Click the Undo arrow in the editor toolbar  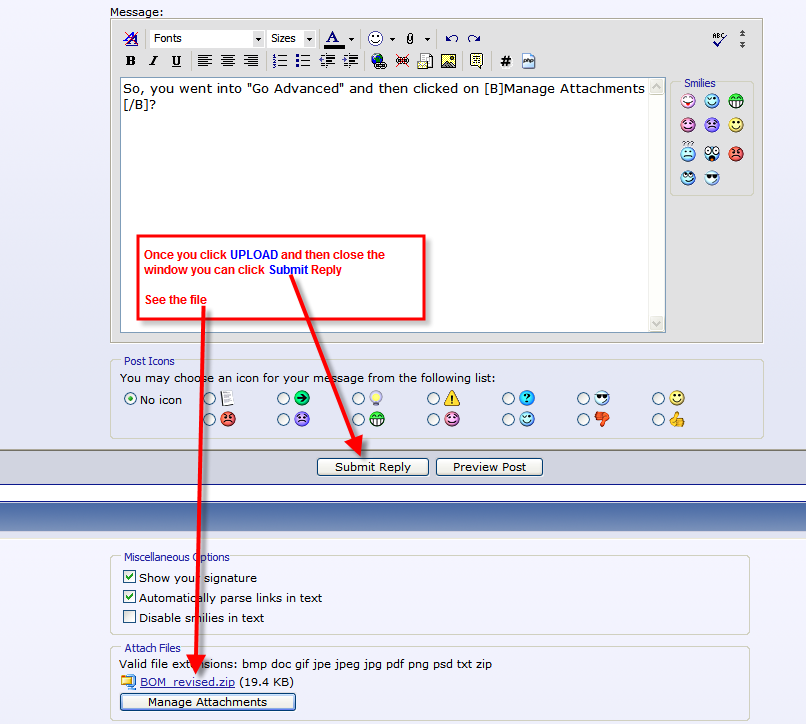[452, 38]
